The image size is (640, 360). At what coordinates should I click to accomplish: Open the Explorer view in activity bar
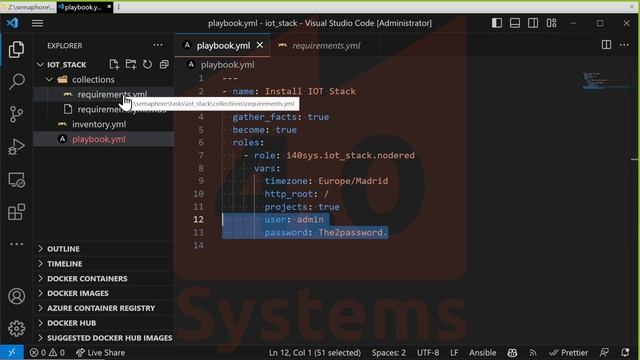16,49
